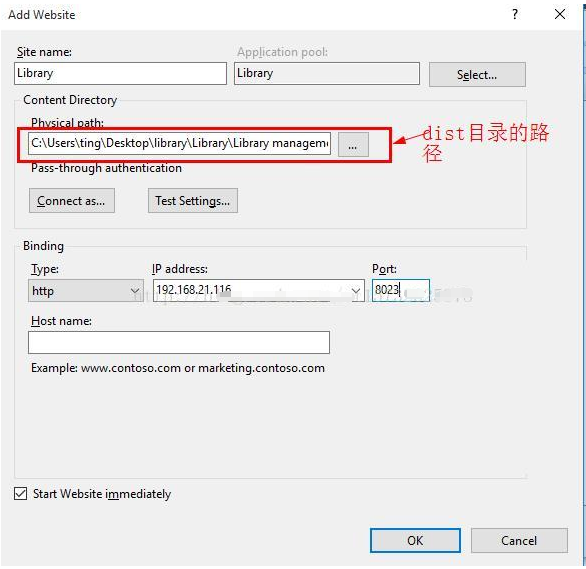Click the Host name text box
Screen dimensions: 586x569
(179, 342)
